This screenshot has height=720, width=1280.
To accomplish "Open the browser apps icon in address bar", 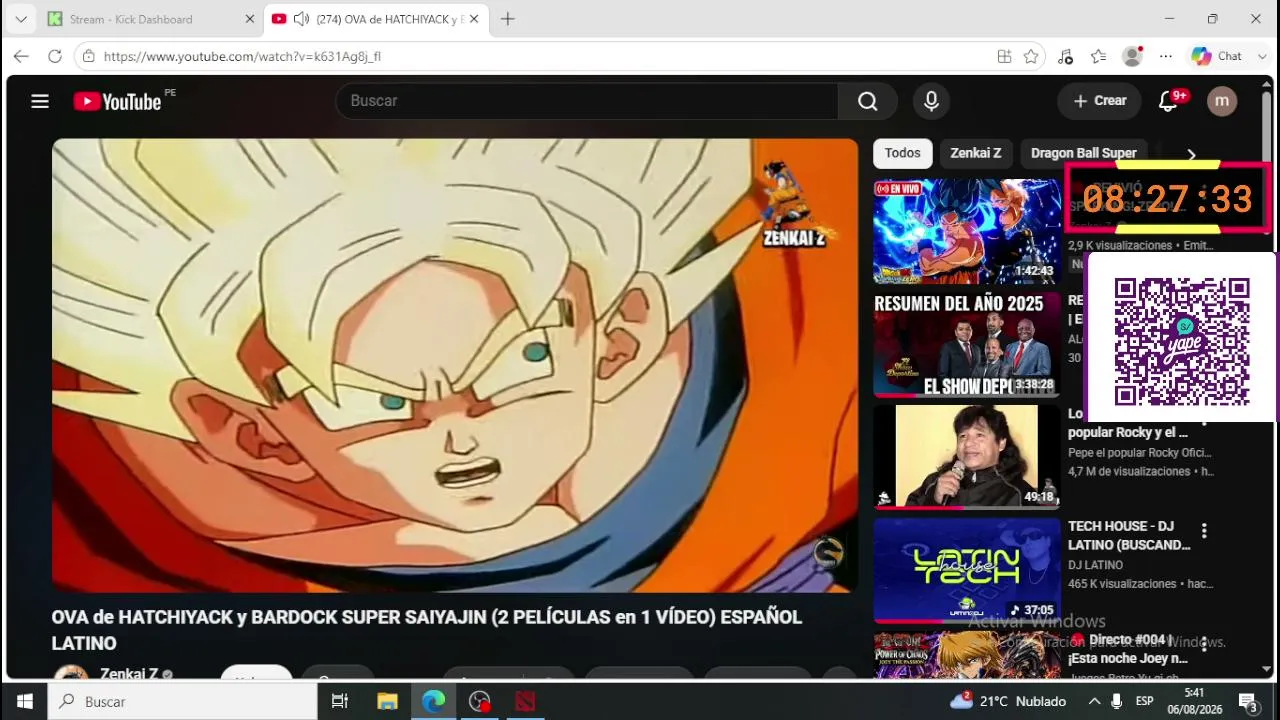I will (1004, 56).
